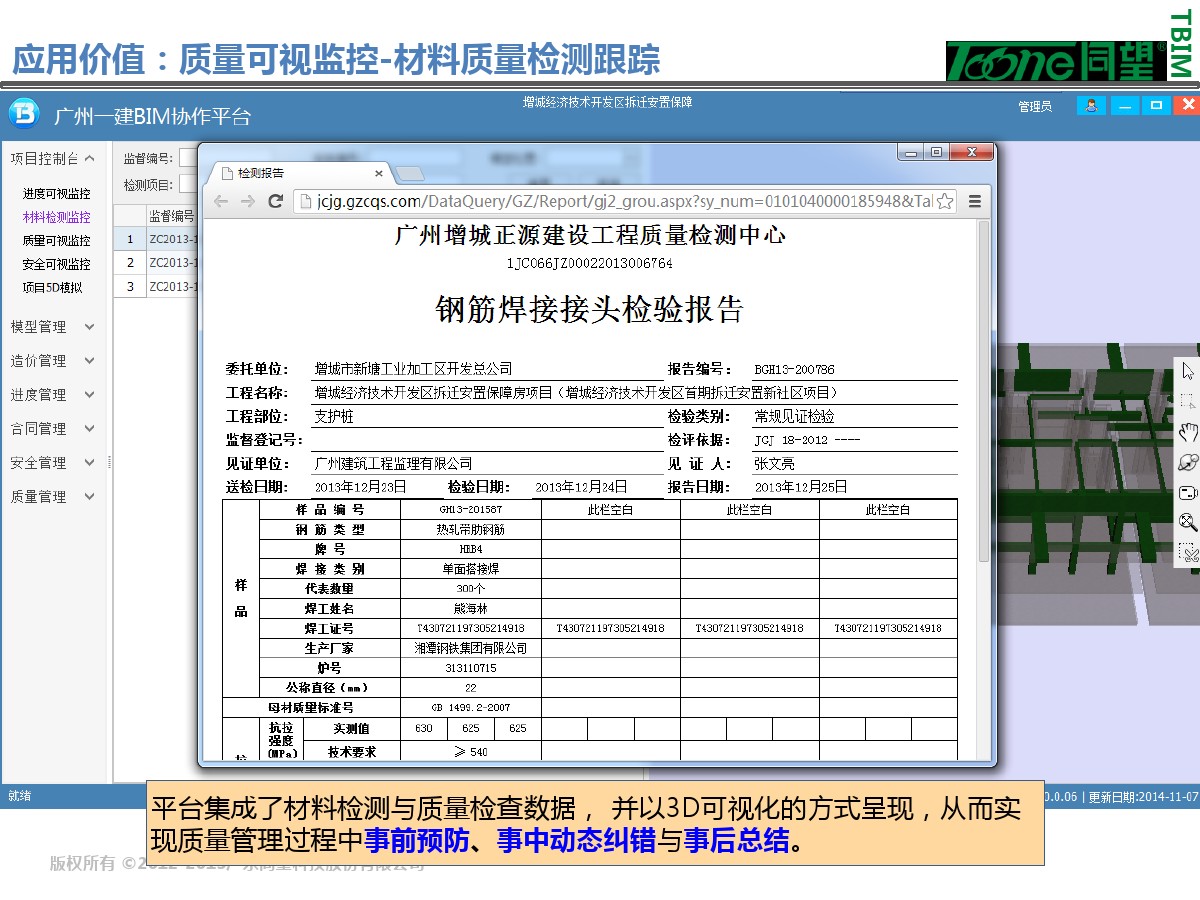Click the camera view tool
The image size is (1200, 900).
pyautogui.click(x=1187, y=492)
